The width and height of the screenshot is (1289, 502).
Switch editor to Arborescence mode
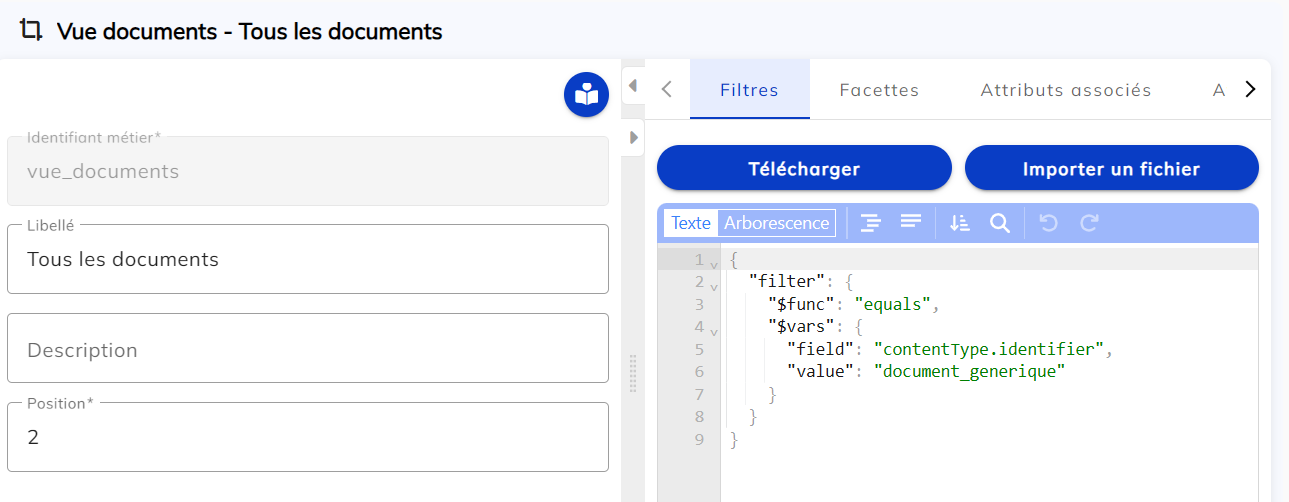[776, 223]
